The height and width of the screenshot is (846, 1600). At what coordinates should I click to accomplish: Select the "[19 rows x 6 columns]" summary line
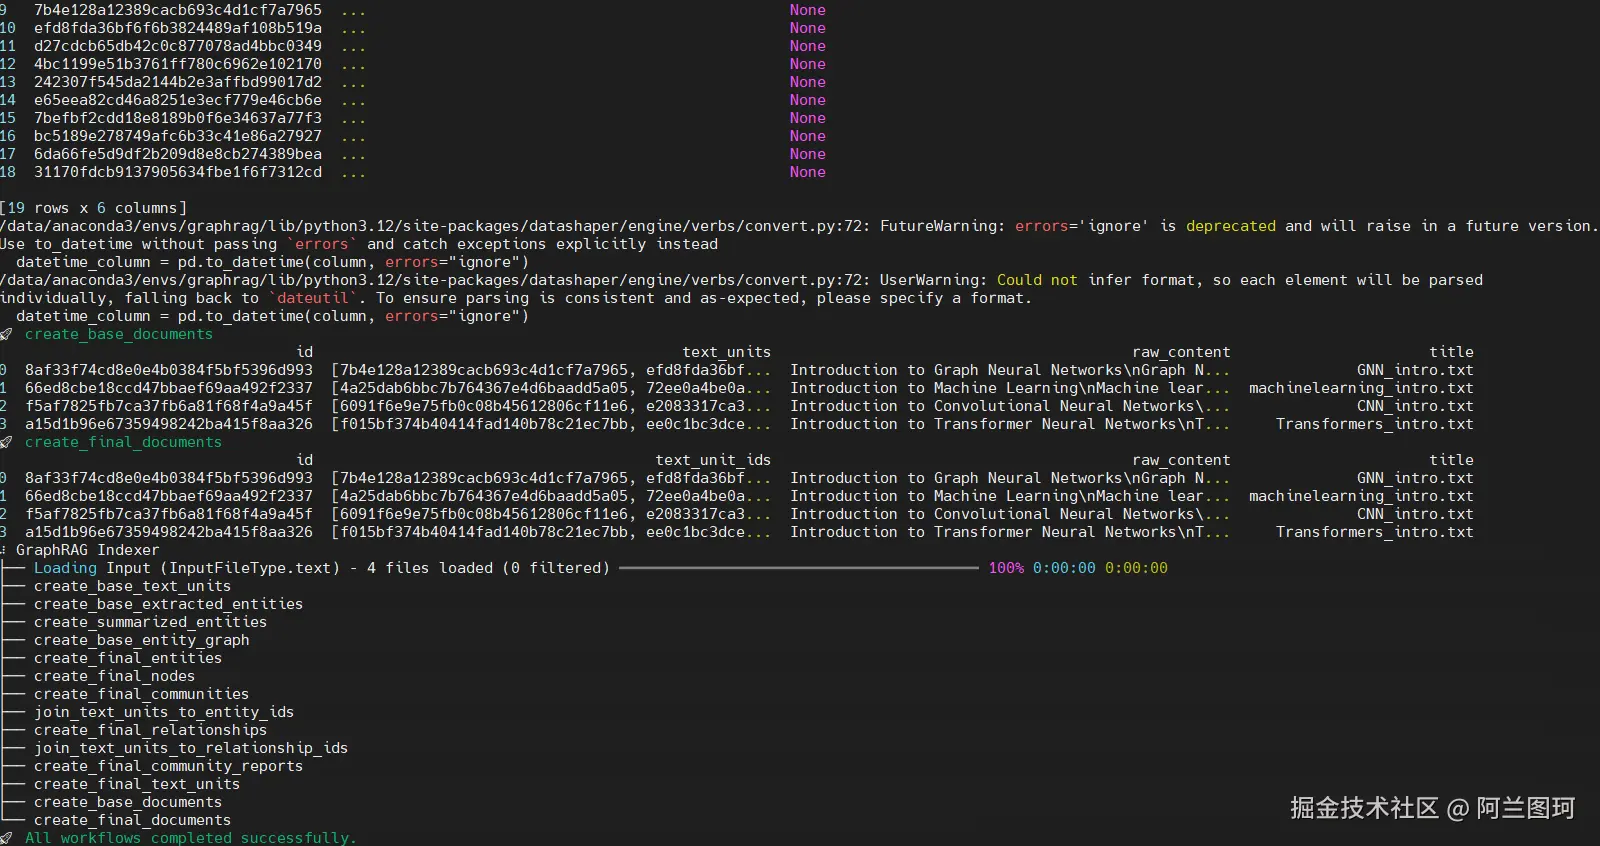[x=94, y=208]
